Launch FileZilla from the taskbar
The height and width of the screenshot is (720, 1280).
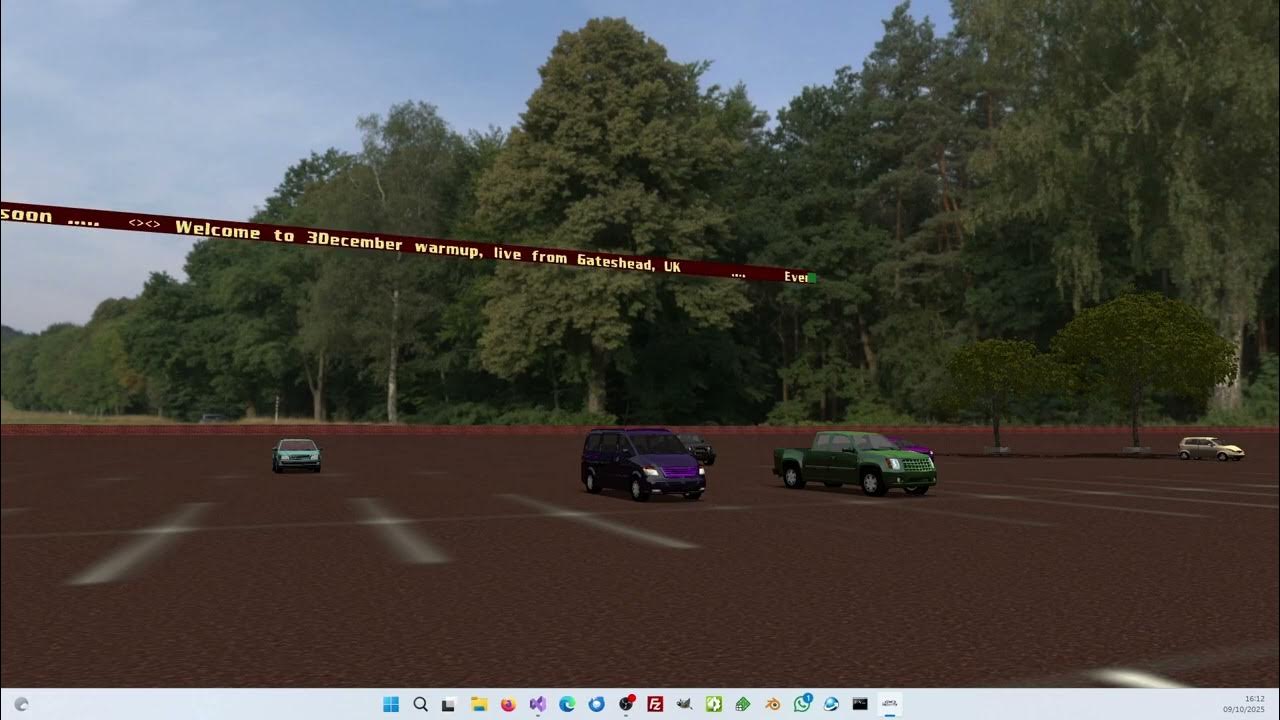click(655, 704)
